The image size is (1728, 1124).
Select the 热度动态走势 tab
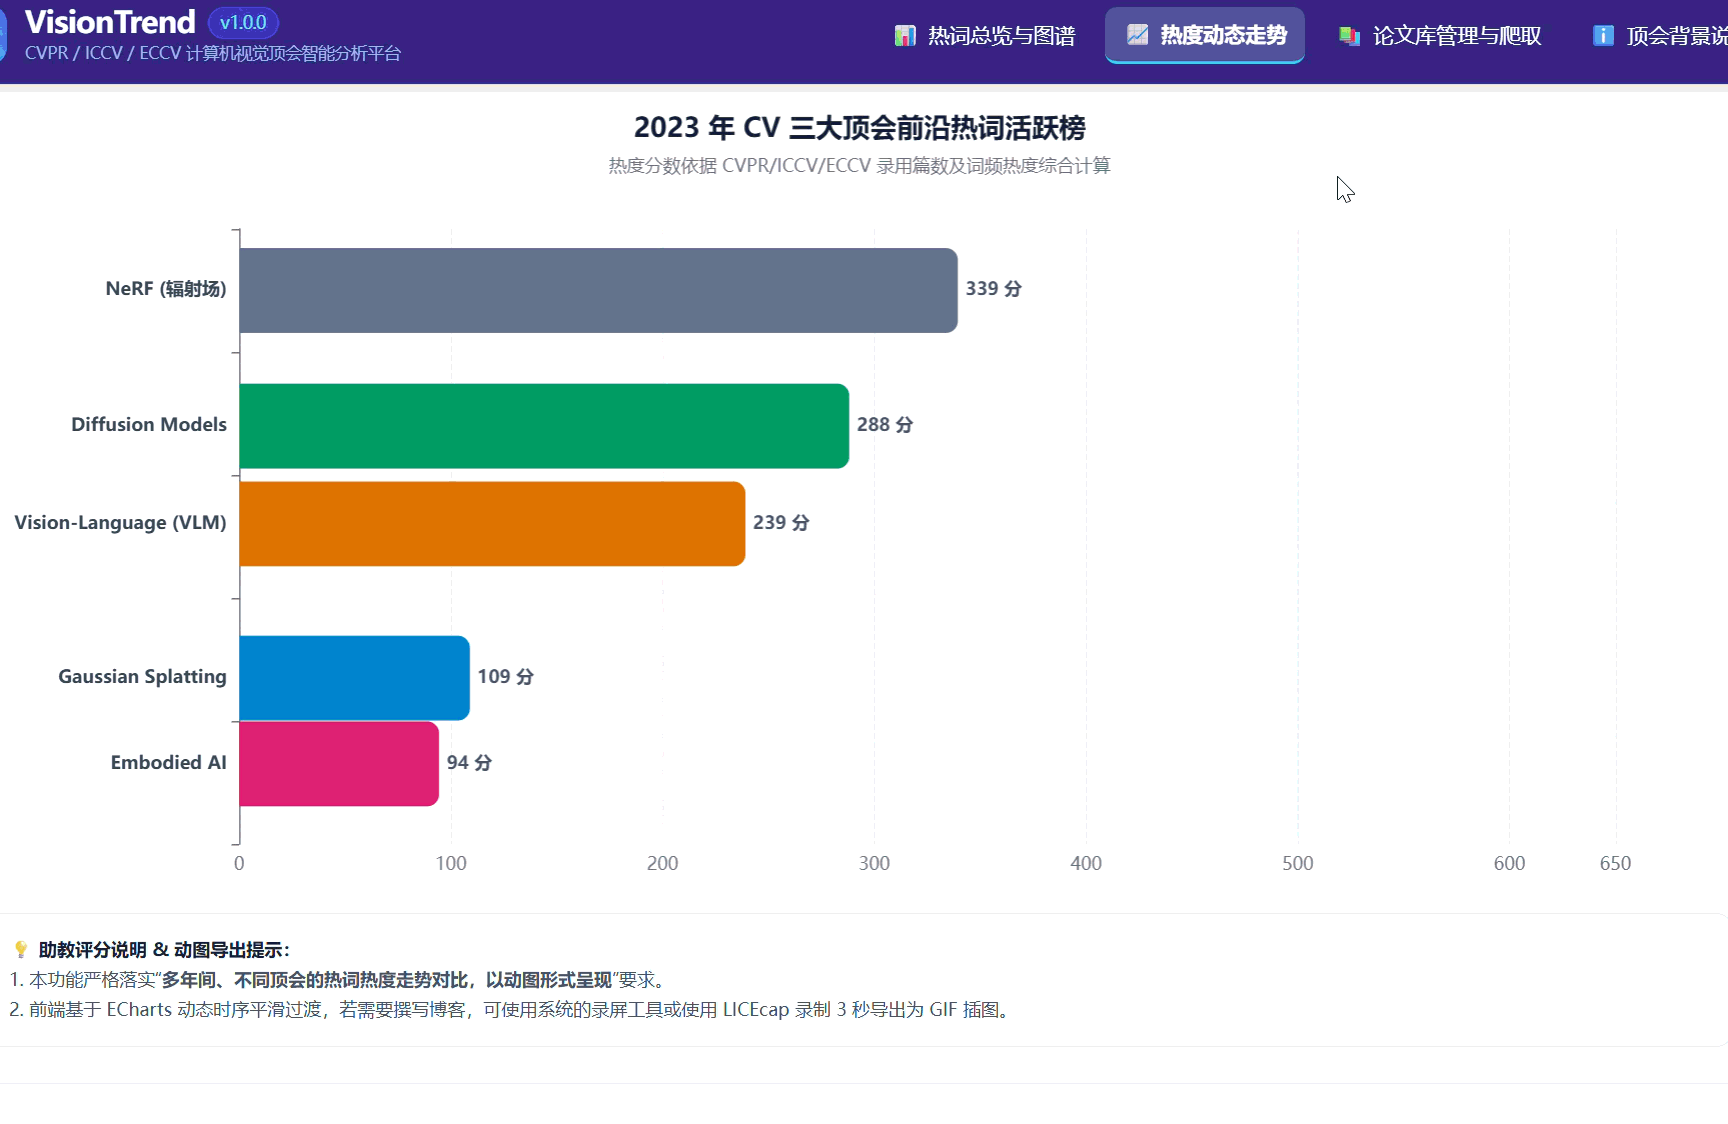pos(1204,35)
